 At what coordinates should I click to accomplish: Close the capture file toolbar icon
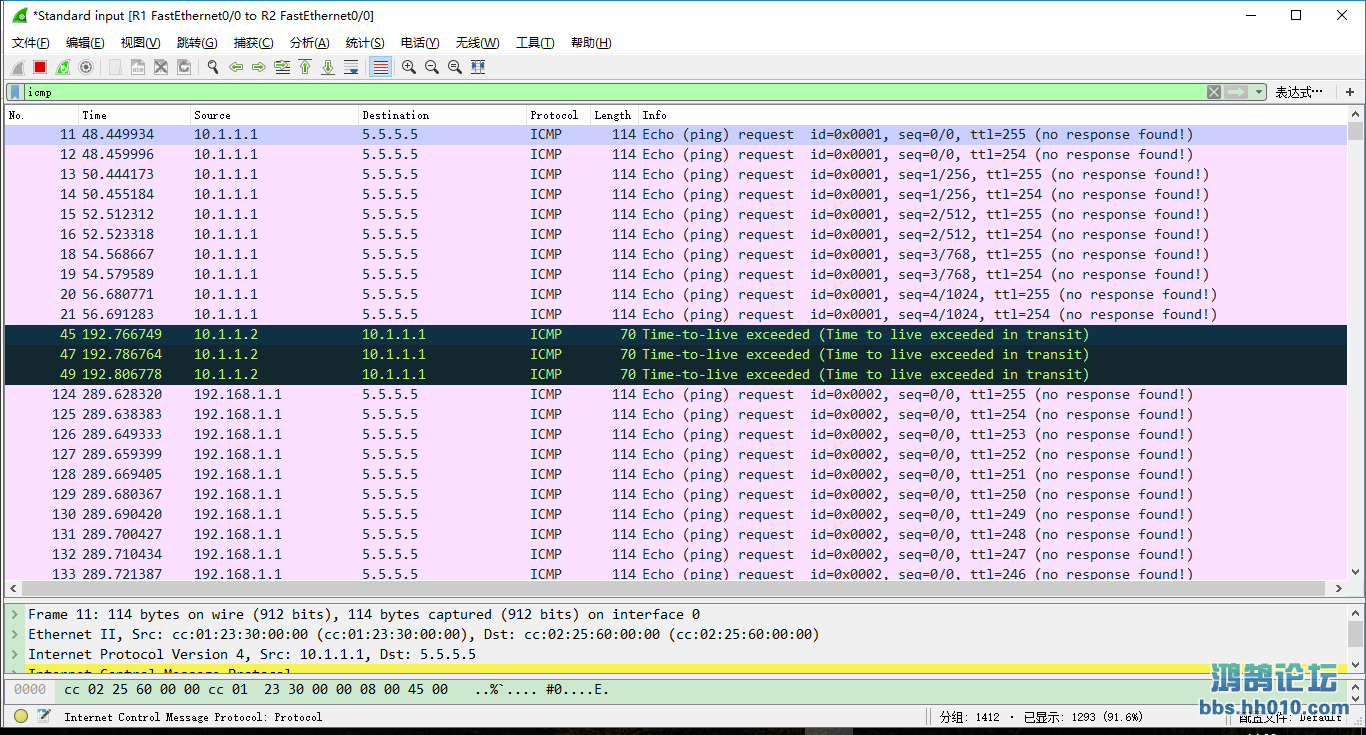(161, 67)
